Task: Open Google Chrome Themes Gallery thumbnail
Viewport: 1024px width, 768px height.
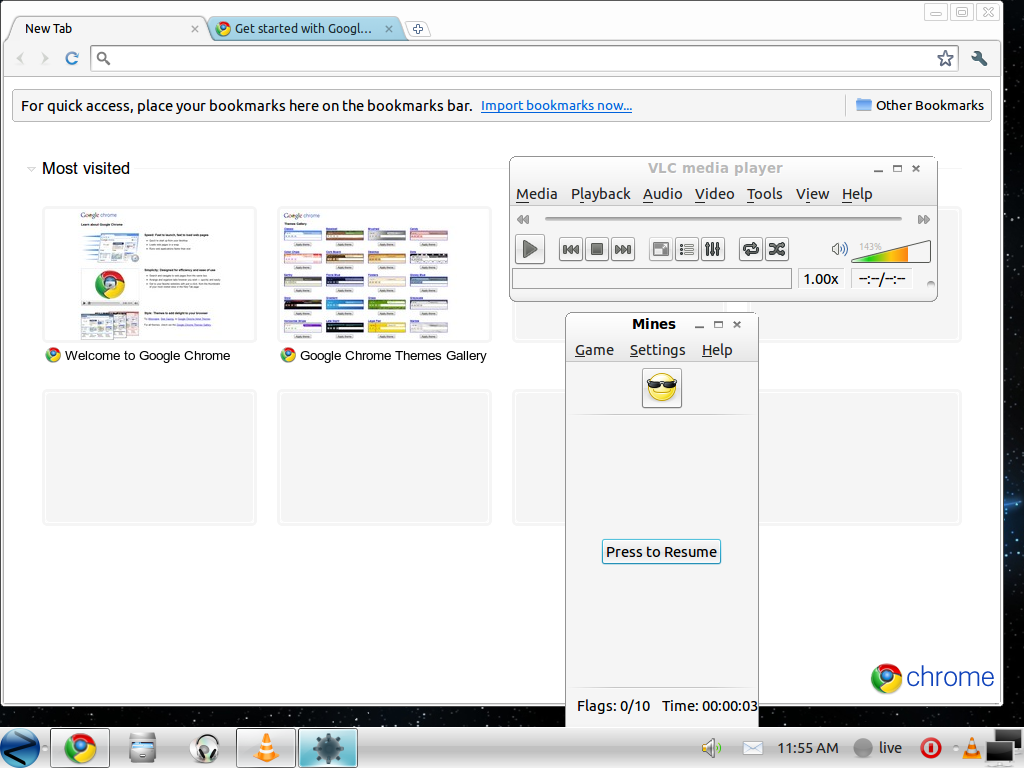Action: 385,275
